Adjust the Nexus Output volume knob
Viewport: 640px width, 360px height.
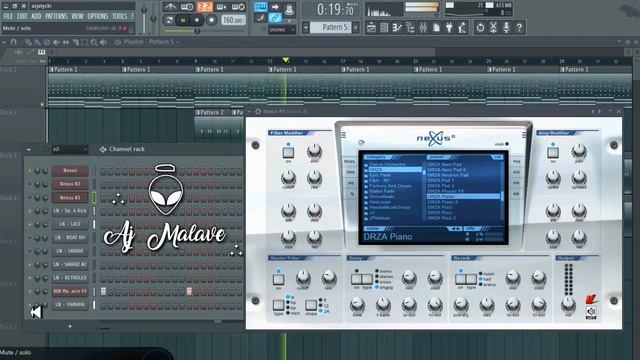coord(568,305)
